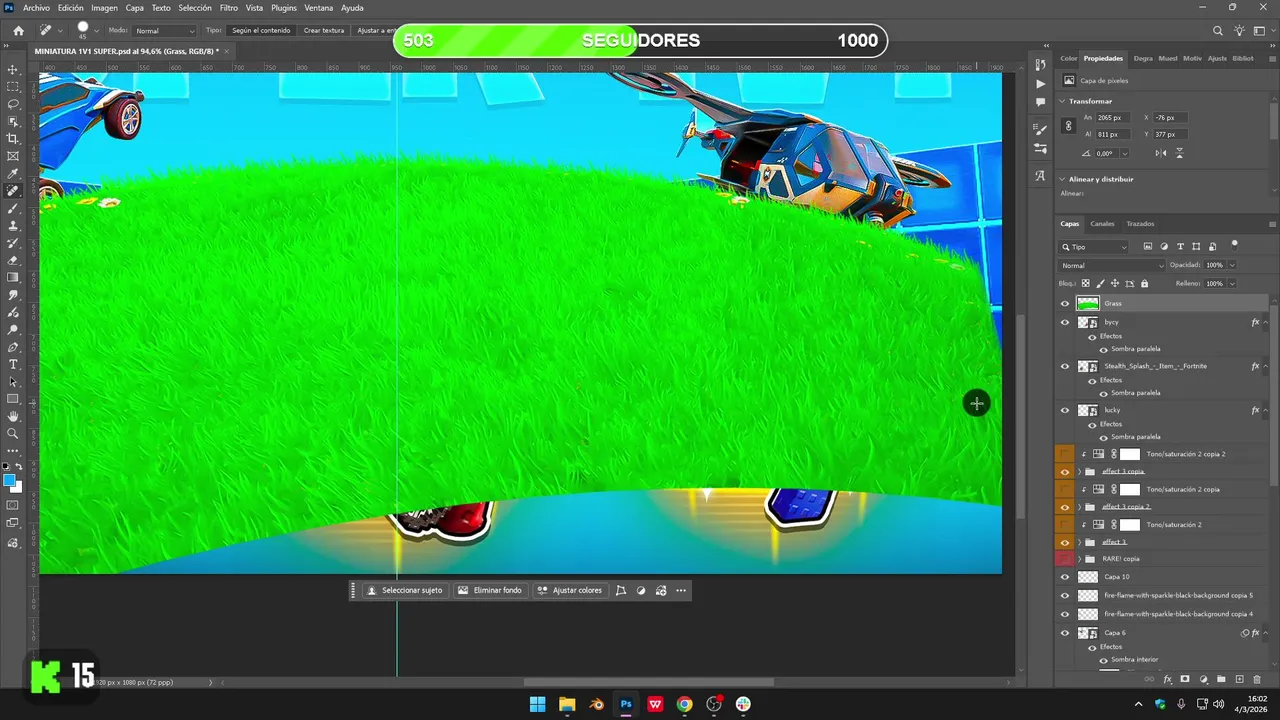Image resolution: width=1280 pixels, height=720 pixels.
Task: Collapse the Alinear y distribuir section
Action: pyautogui.click(x=1062, y=179)
